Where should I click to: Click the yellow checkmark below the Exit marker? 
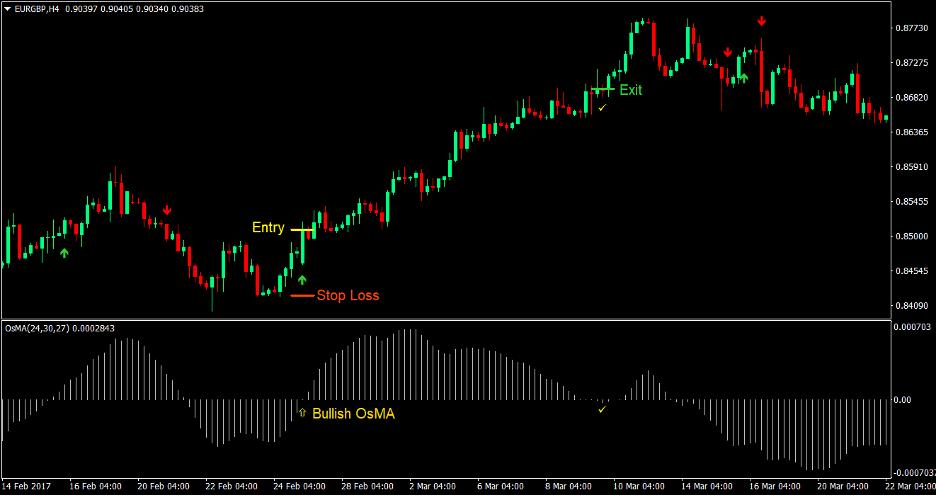(602, 107)
